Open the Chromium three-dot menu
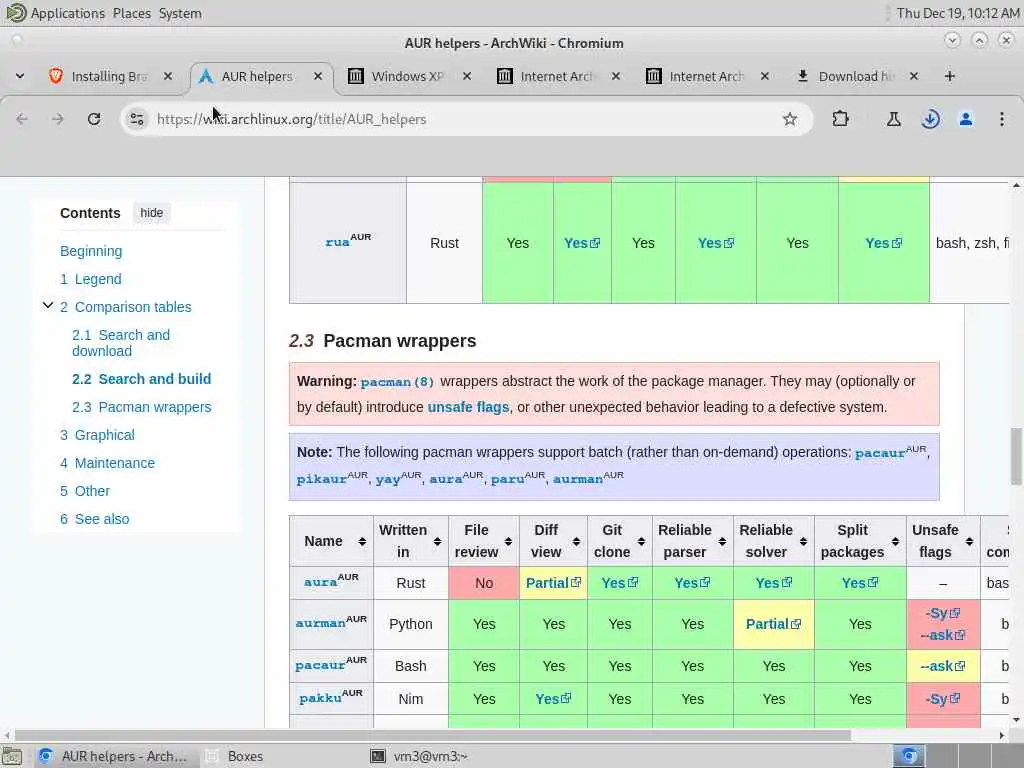Screen dimensions: 1024x768 coord(1001,119)
